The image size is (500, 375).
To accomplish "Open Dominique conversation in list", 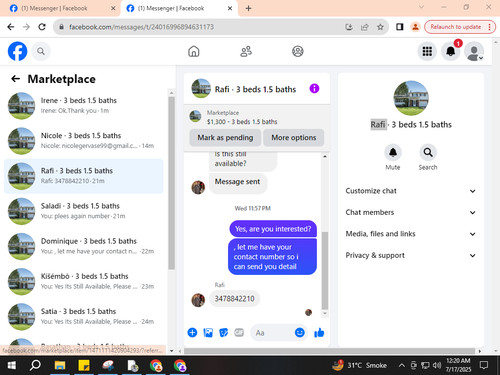I will coord(83,246).
